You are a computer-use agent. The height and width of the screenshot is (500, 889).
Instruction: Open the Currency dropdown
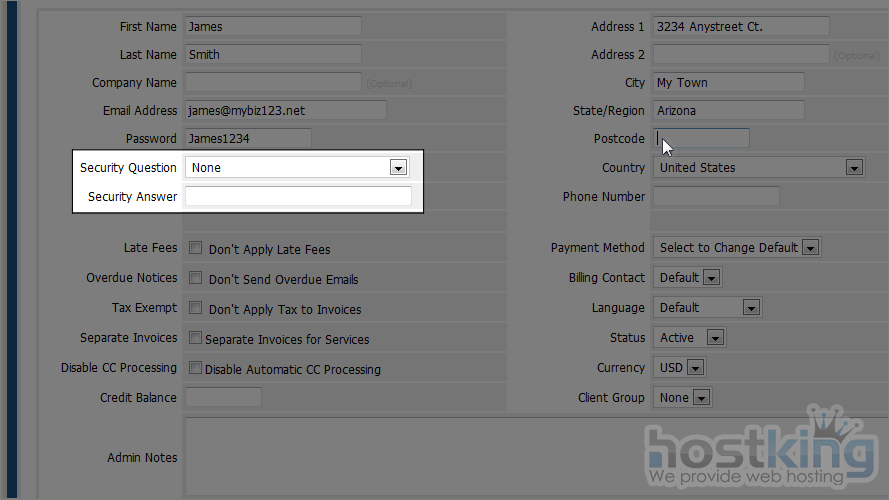coord(679,368)
